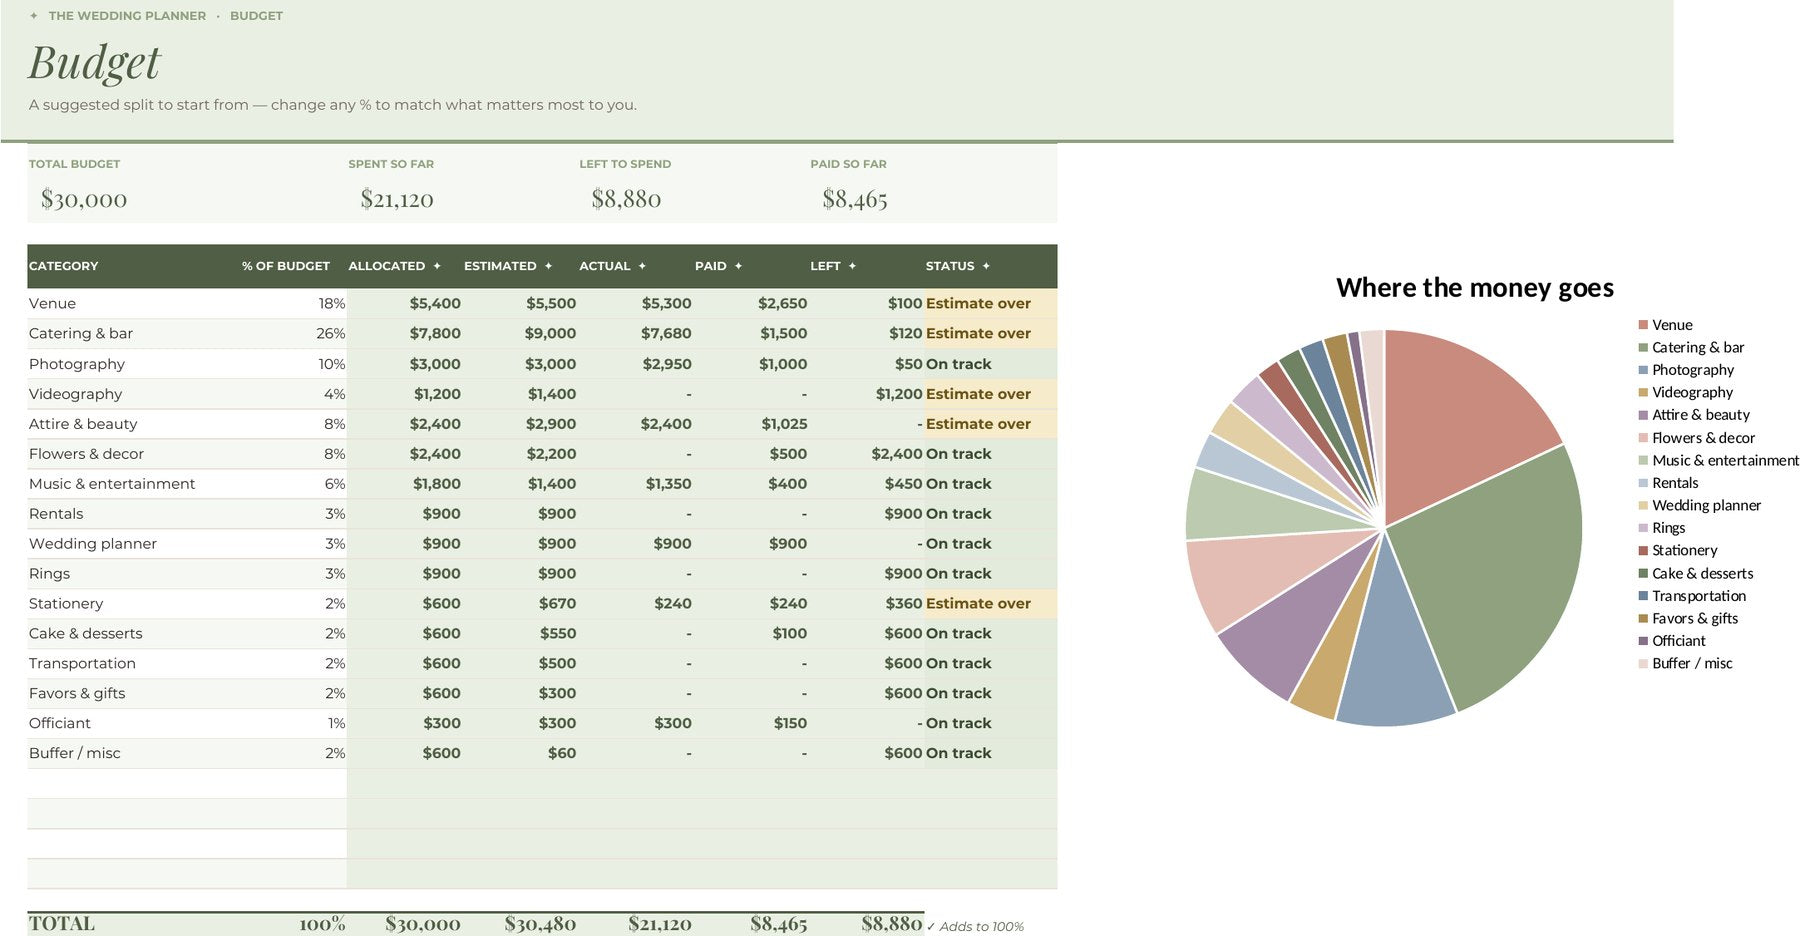The image size is (1800, 936).
Task: Click the 'Where the money goes' chart title
Action: [x=1475, y=288]
